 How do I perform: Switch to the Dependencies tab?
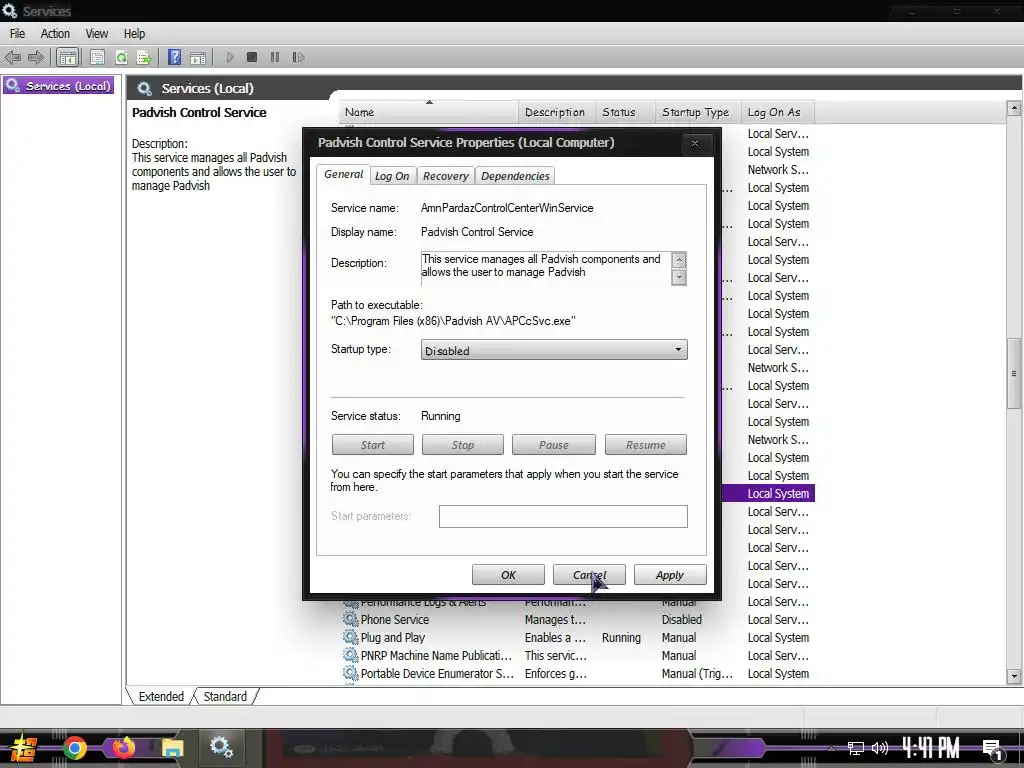click(x=515, y=176)
